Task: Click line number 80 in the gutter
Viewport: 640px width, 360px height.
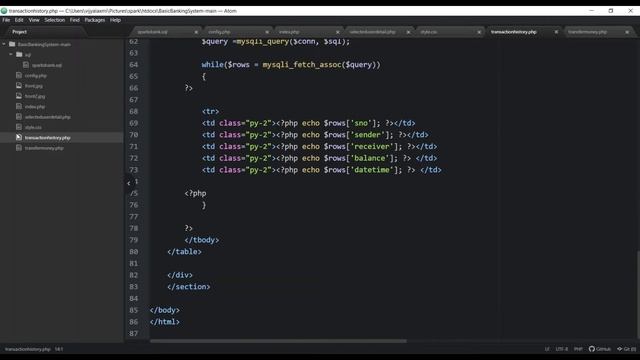Action: pyautogui.click(x=133, y=252)
